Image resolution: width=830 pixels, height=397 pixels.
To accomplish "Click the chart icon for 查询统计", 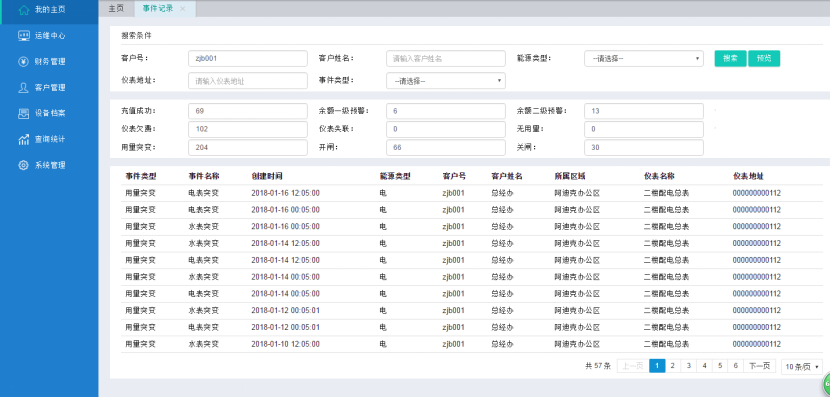I will (23, 139).
